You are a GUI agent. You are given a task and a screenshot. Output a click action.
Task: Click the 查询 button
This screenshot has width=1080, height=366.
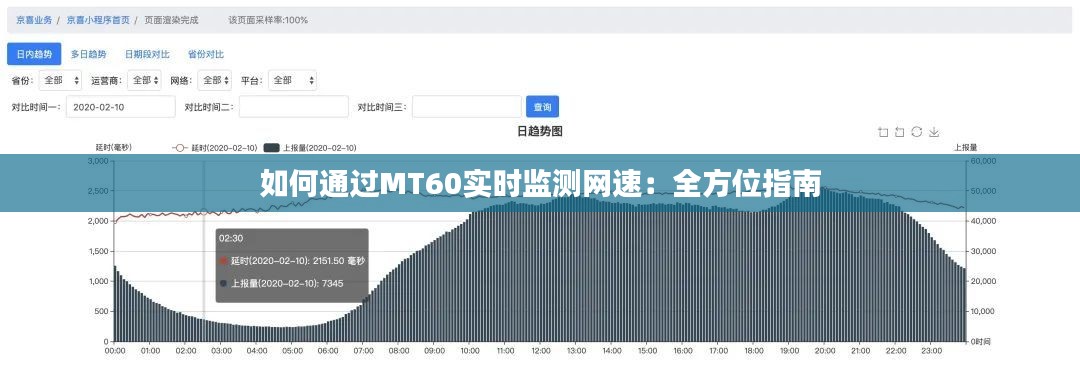[542, 107]
